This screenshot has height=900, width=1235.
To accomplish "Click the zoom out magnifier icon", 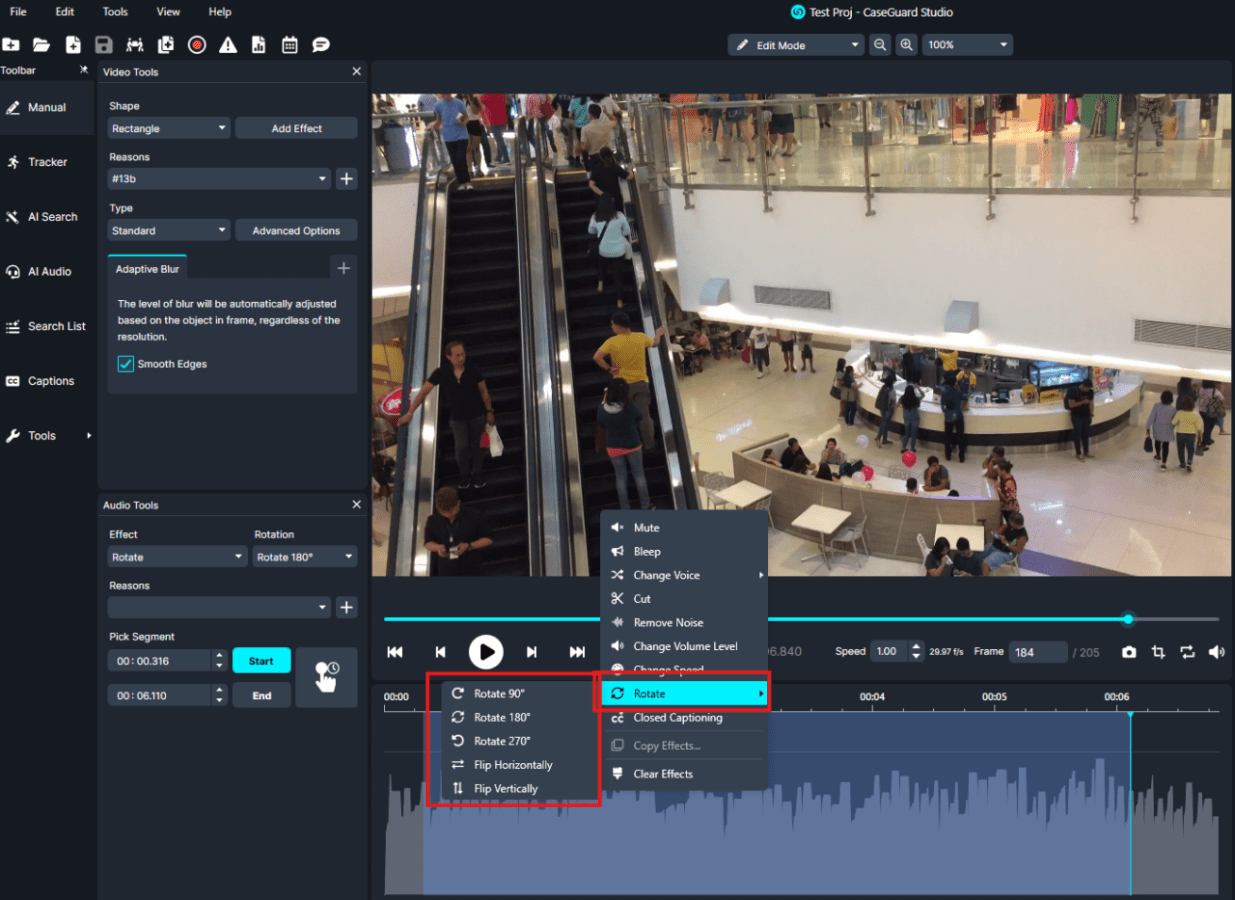I will point(879,45).
